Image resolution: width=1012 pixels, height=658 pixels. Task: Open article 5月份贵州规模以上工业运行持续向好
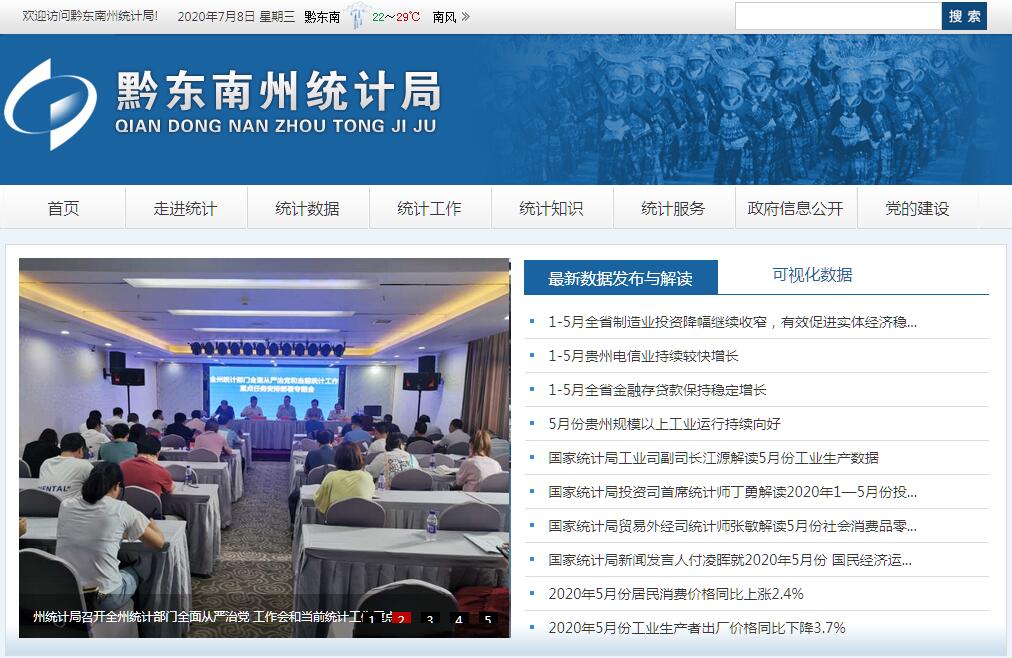click(x=664, y=424)
